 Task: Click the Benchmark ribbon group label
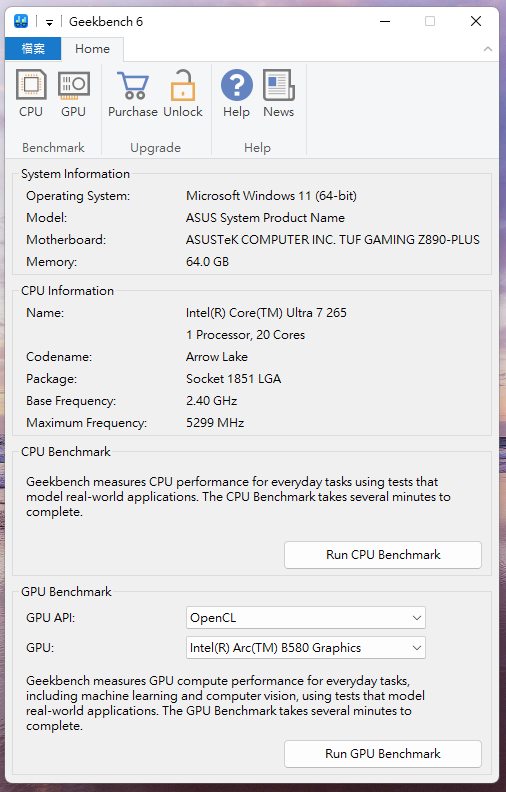[x=53, y=147]
